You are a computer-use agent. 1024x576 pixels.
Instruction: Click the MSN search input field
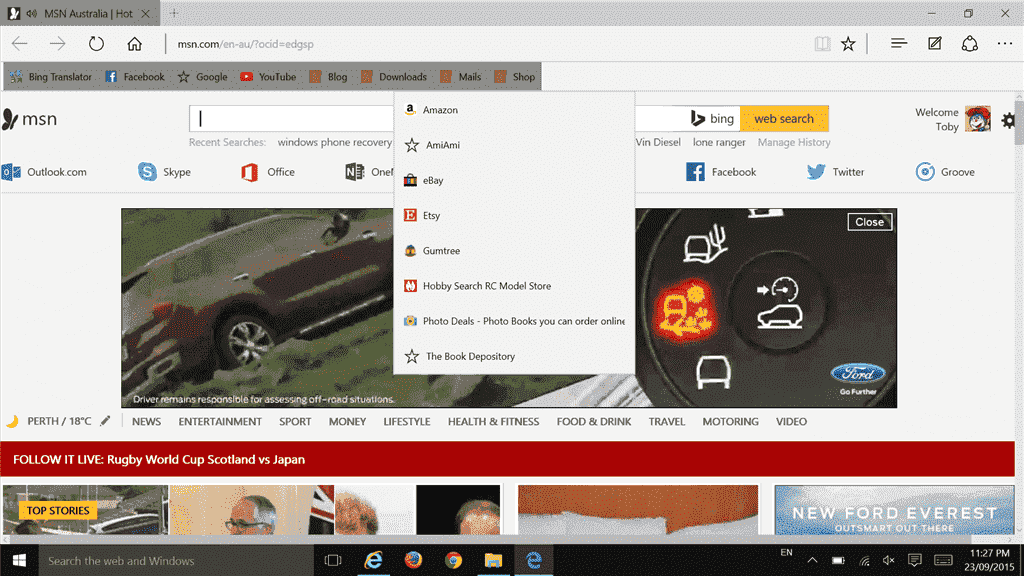point(291,119)
